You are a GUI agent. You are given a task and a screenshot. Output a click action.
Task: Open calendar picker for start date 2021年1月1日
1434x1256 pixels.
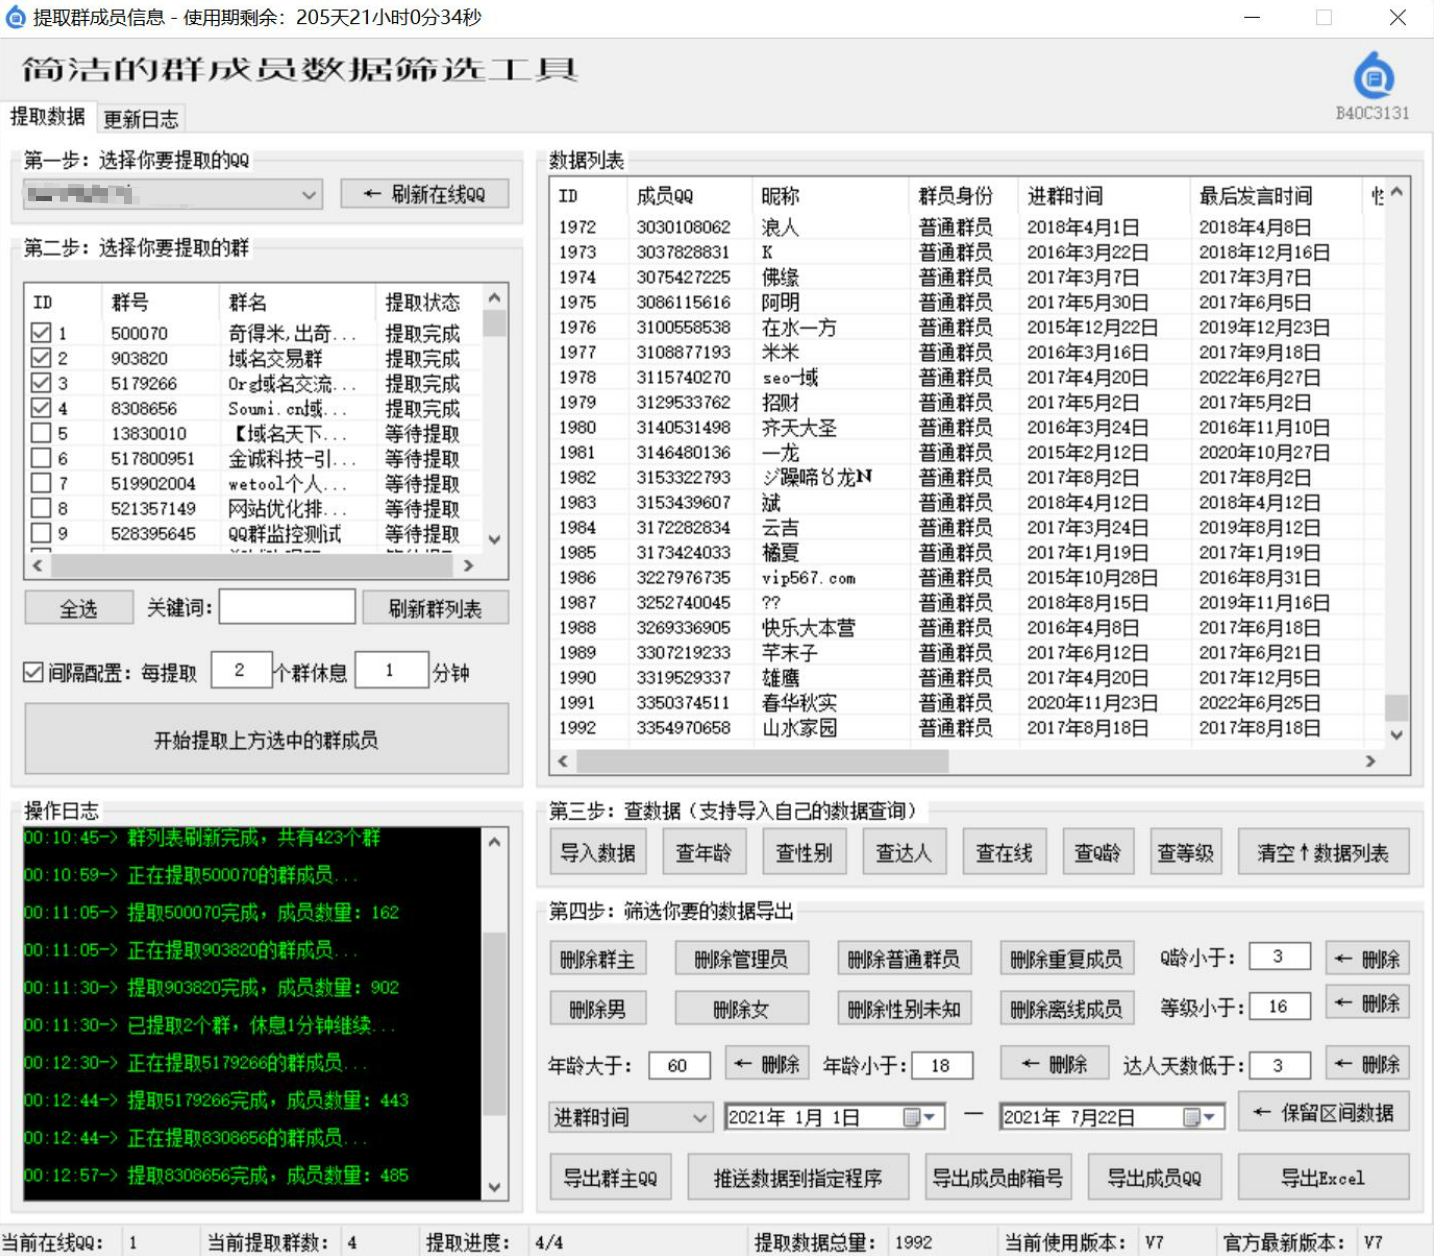(911, 1117)
